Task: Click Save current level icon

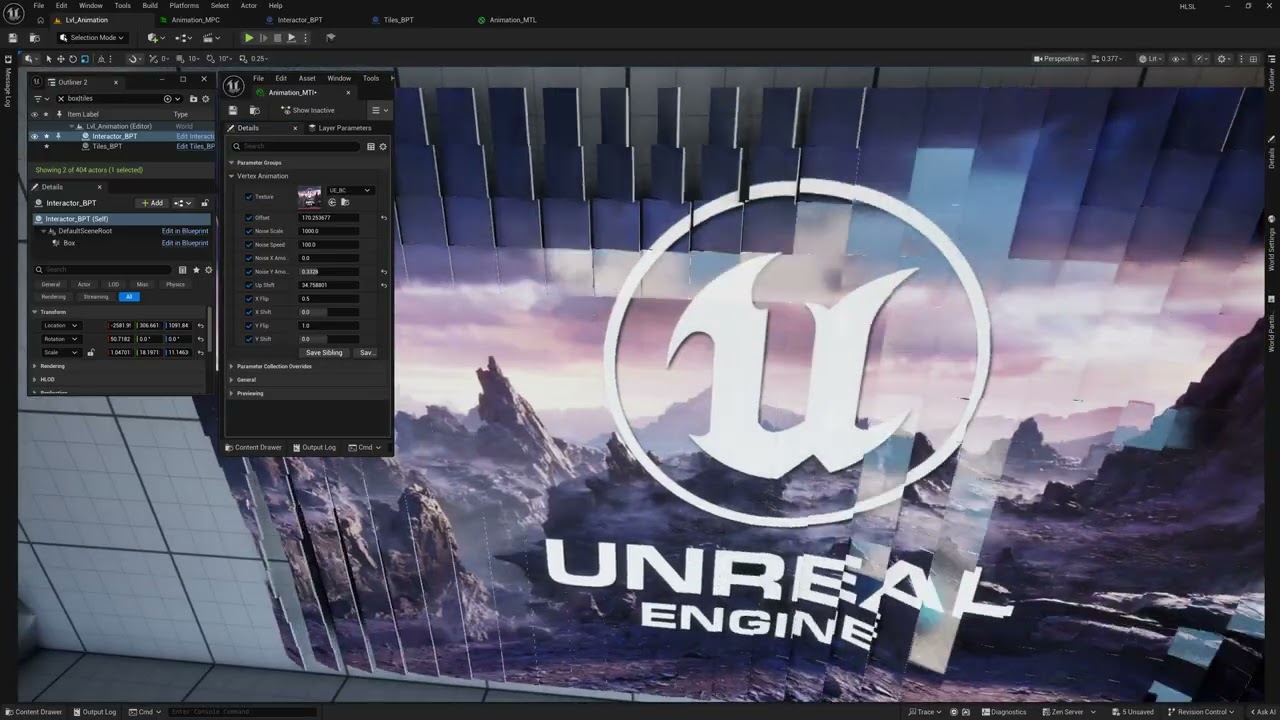Action: [x=13, y=38]
